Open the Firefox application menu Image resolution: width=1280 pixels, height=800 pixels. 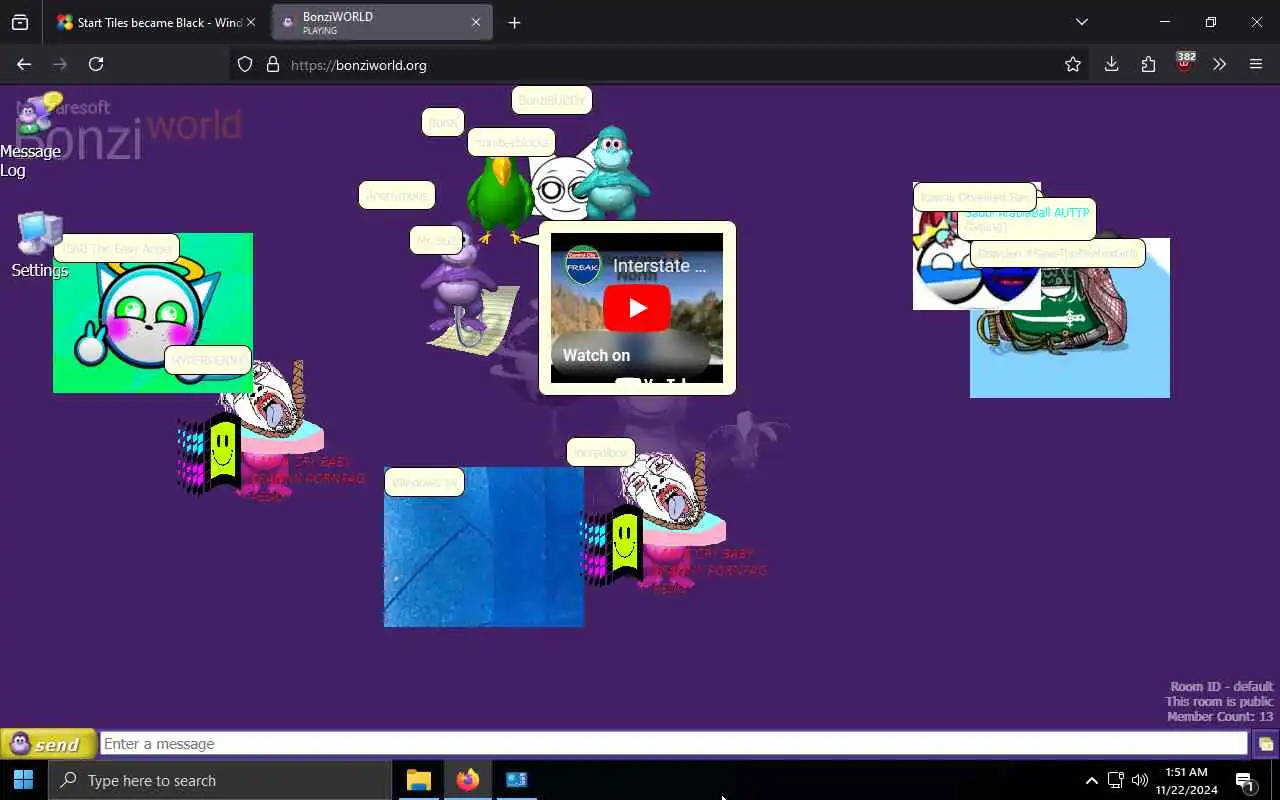1256,64
